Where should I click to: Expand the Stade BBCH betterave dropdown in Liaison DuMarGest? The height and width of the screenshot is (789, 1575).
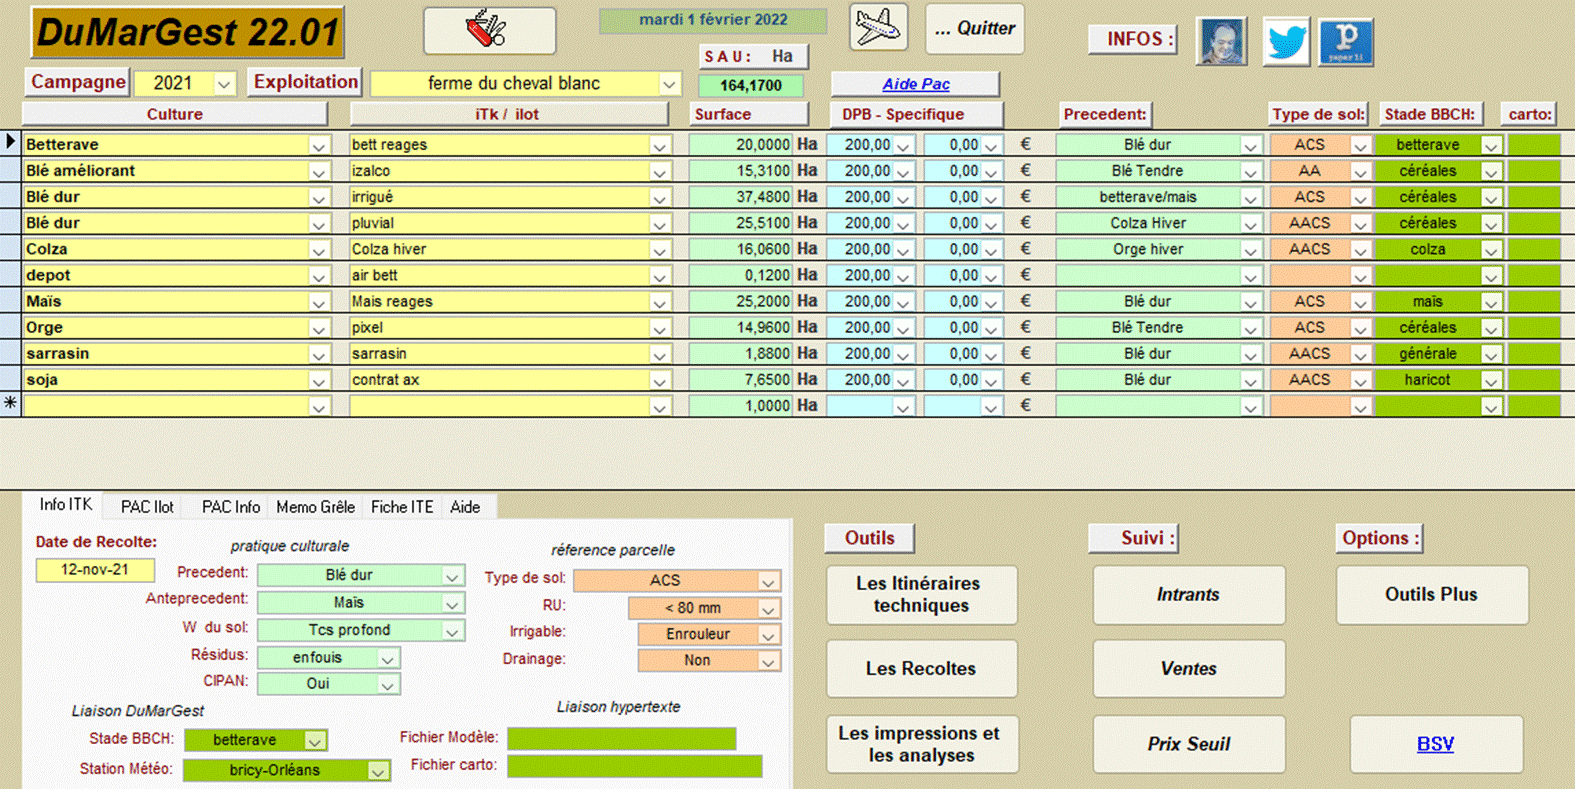coord(315,741)
